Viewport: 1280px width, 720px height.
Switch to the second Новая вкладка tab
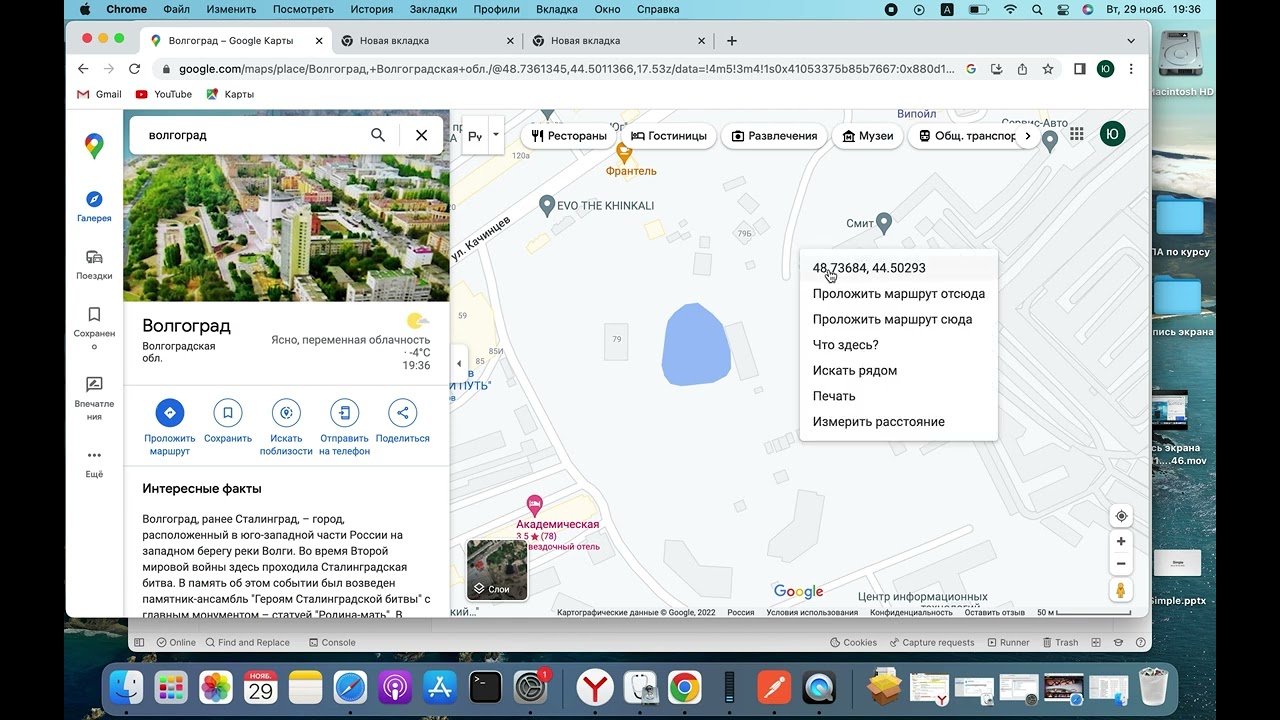click(619, 41)
